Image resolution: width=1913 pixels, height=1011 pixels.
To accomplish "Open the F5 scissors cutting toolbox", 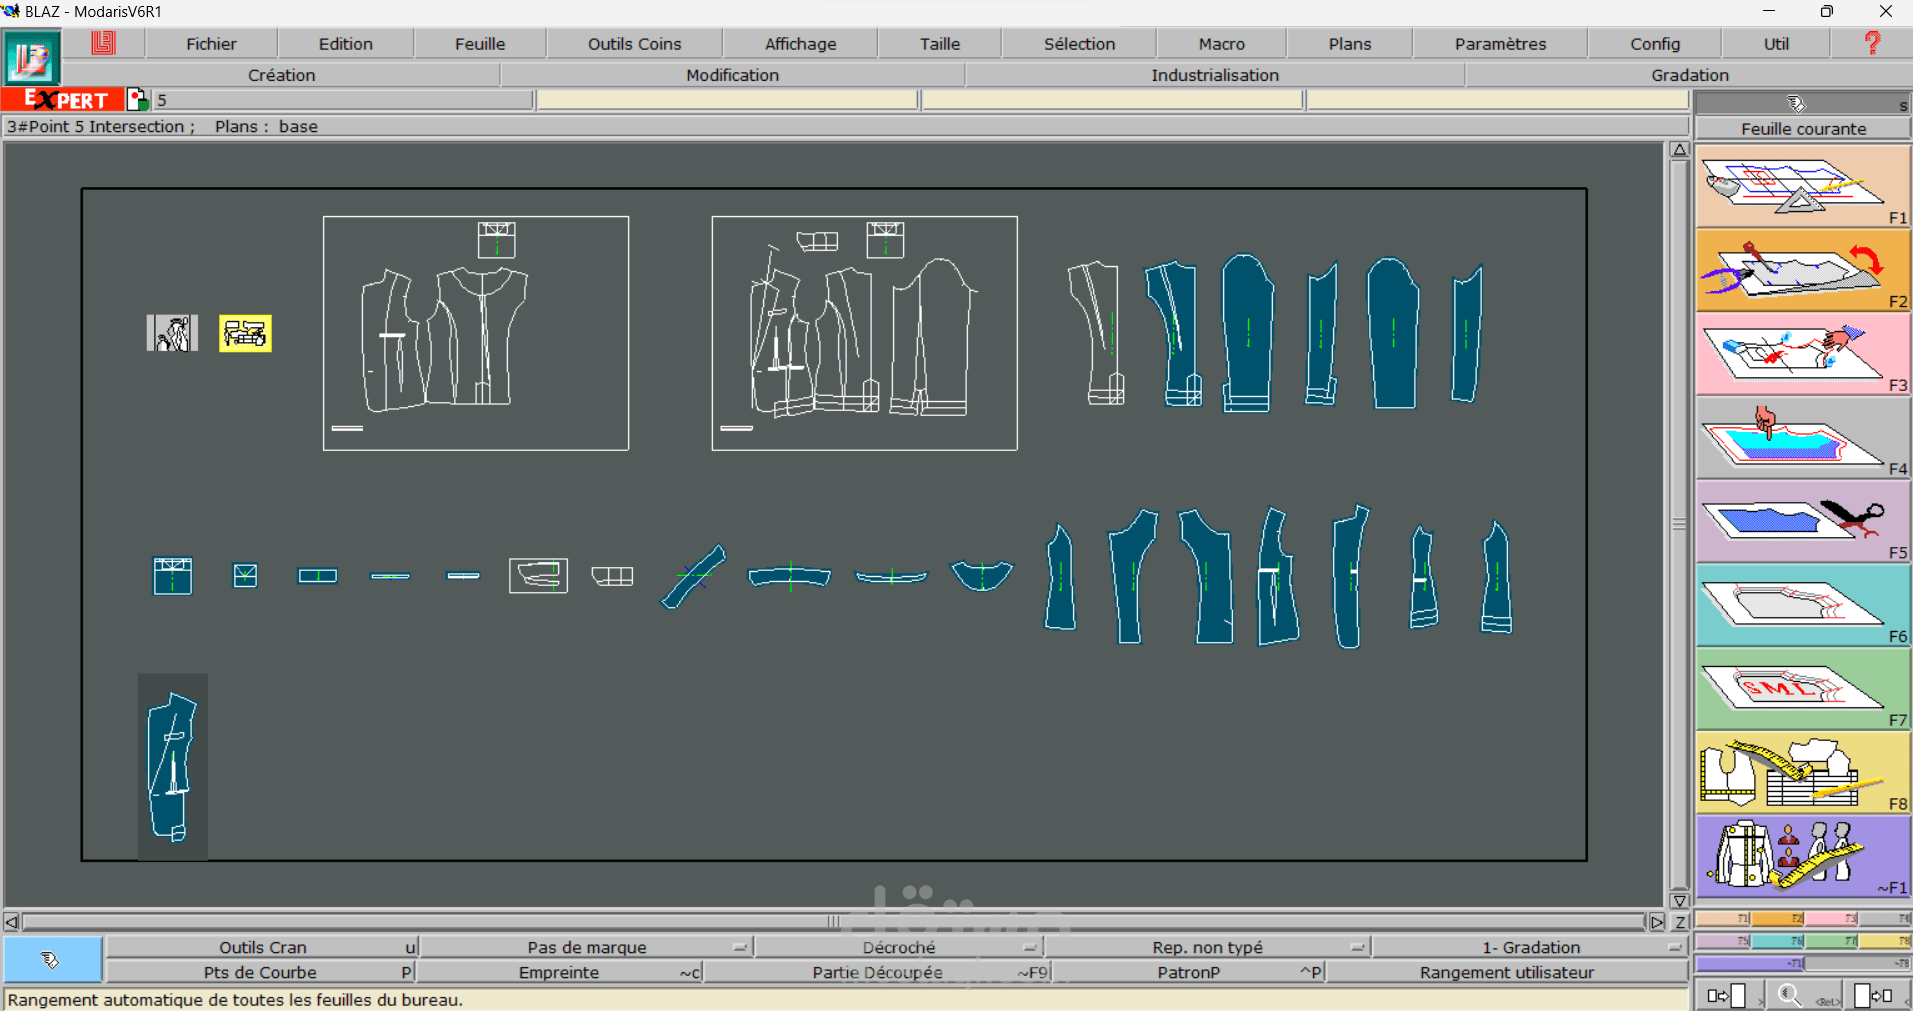I will 1802,522.
